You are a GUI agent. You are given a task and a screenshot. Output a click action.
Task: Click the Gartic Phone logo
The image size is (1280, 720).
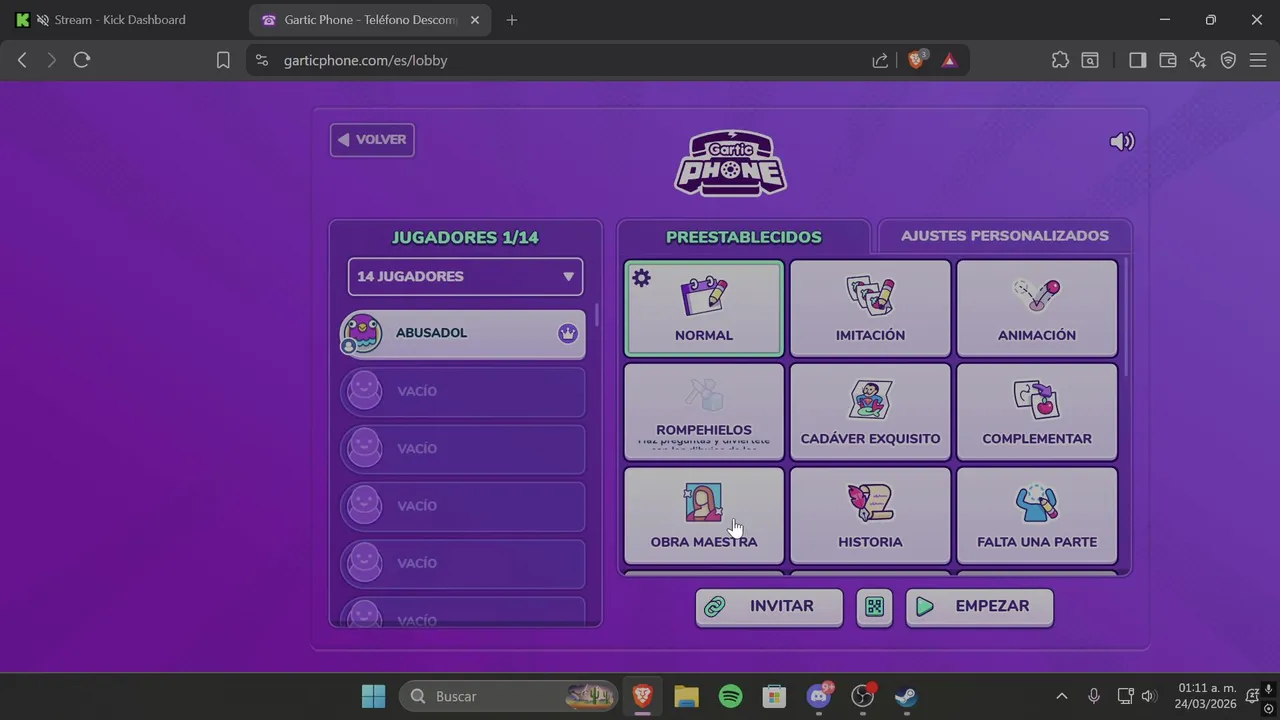(x=731, y=163)
